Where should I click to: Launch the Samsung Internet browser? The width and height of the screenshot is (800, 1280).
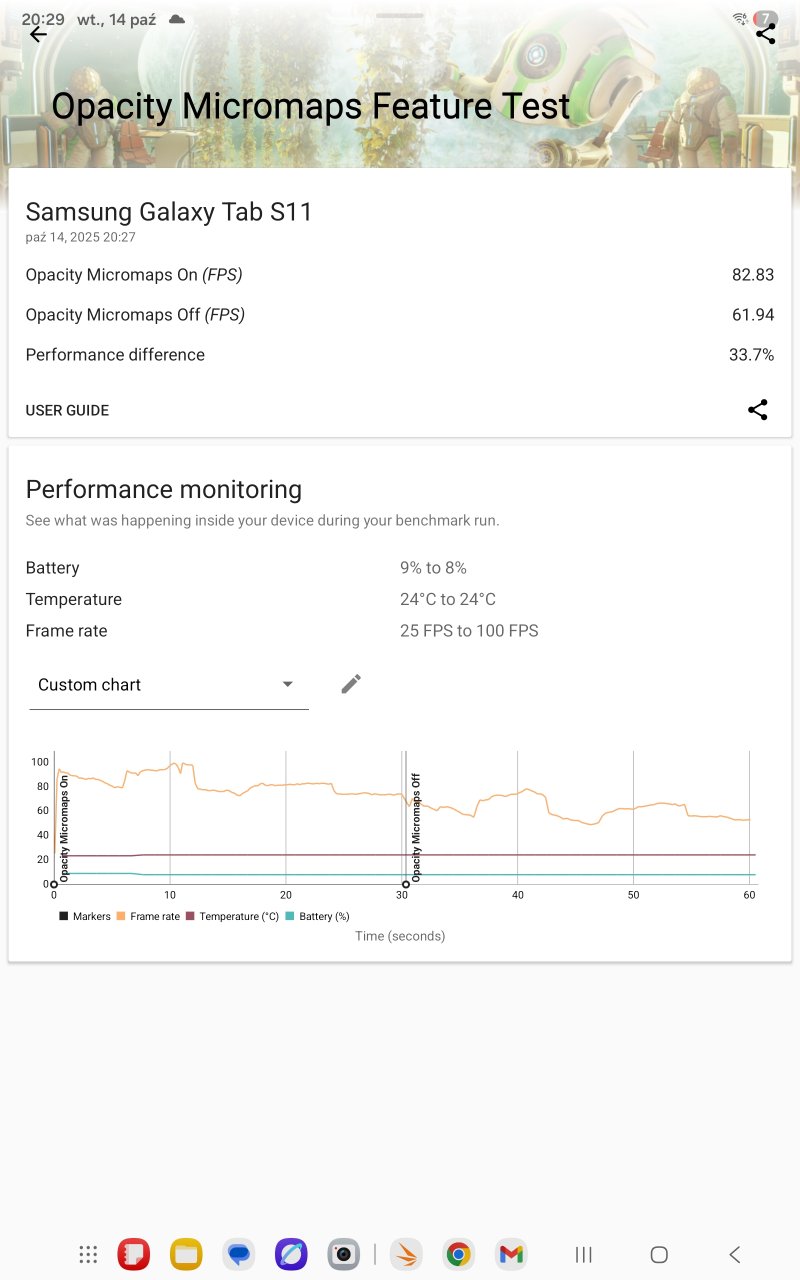tap(291, 1254)
